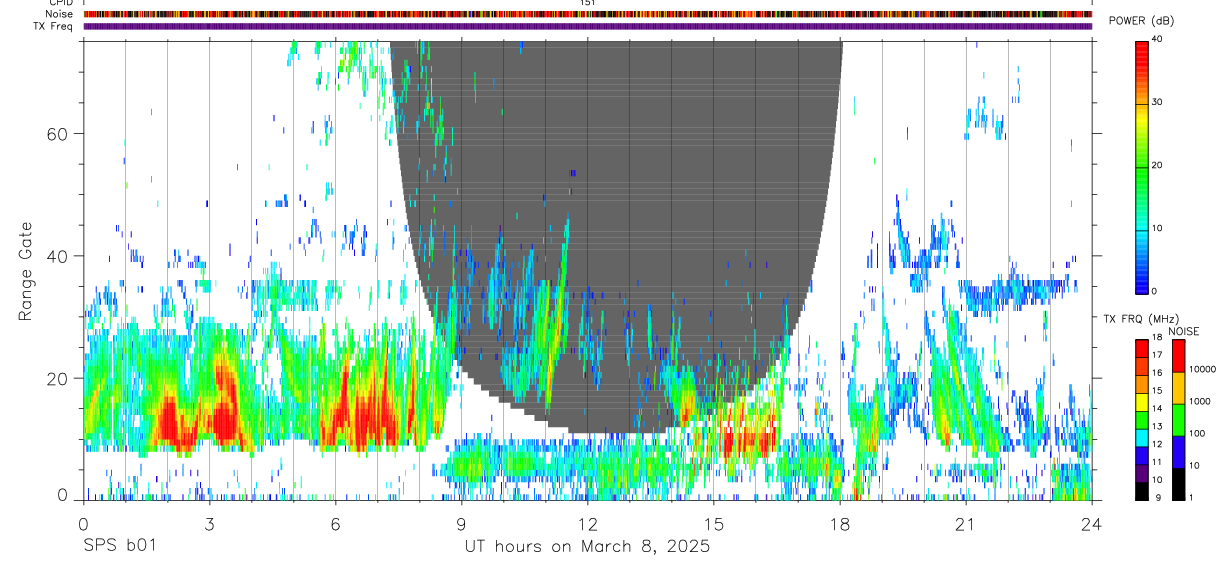Click the 15 hour tick label on time axis
The width and height of the screenshot is (1228, 567).
[713, 524]
